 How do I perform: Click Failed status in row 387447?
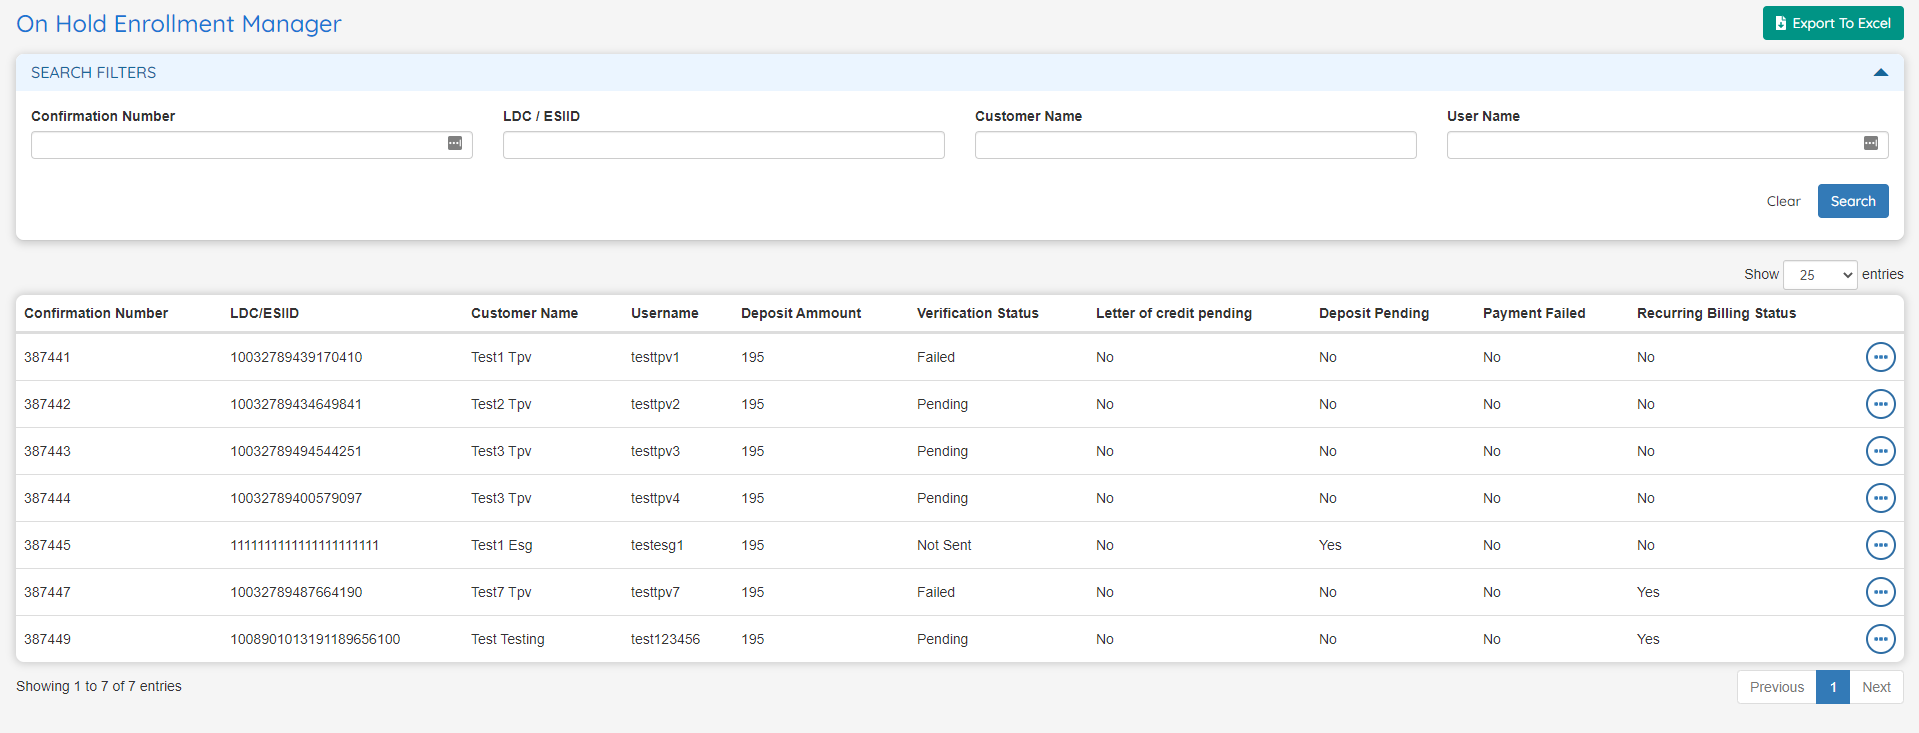pyautogui.click(x=936, y=592)
